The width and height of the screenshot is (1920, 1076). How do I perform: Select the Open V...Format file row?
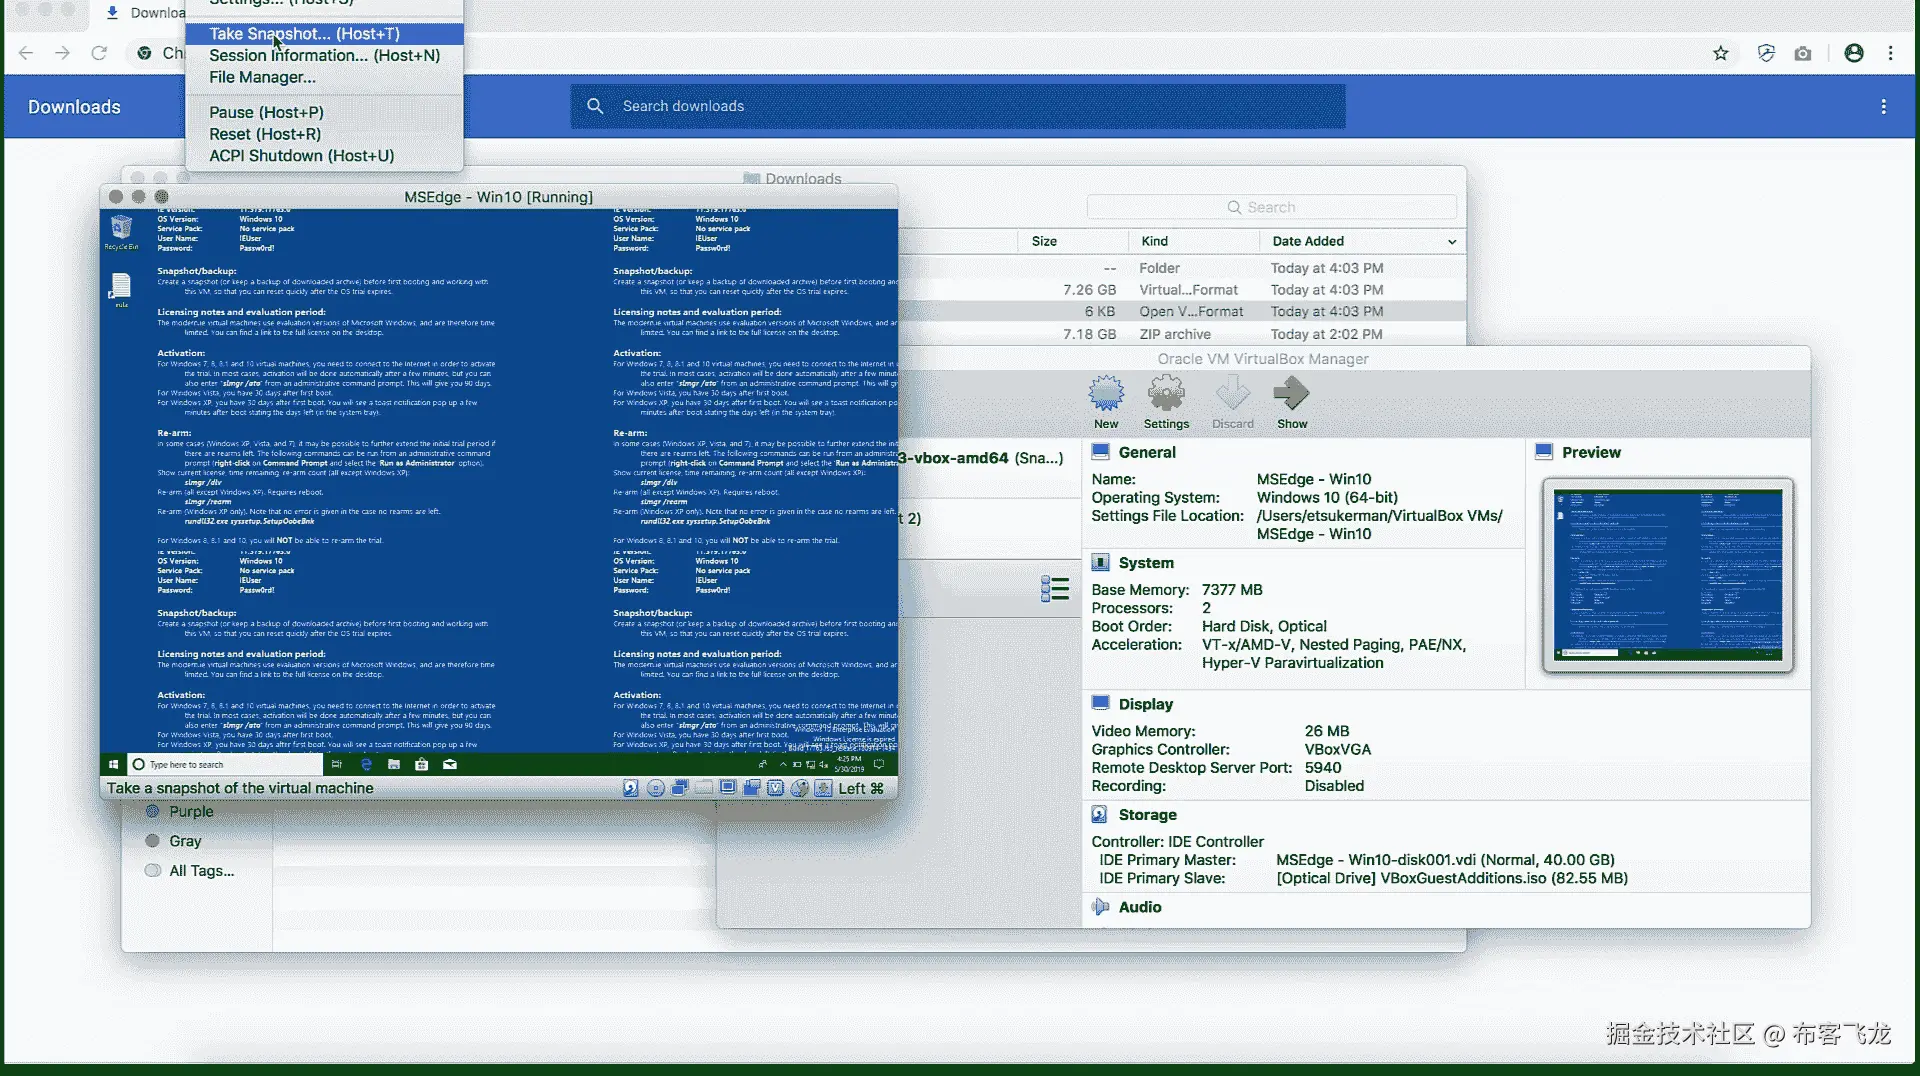tap(1182, 312)
